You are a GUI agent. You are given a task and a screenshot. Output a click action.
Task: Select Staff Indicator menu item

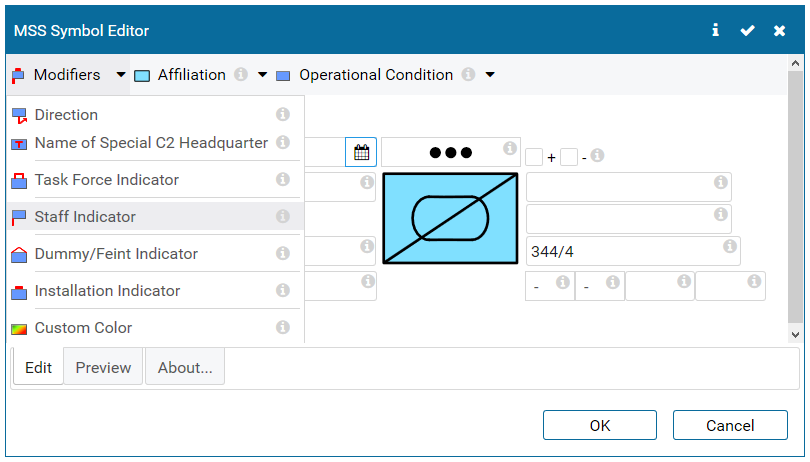coord(85,217)
